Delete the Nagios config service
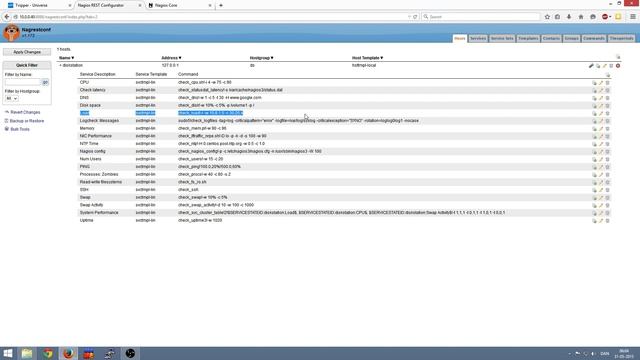Image resolution: width=640 pixels, height=360 pixels. 607,152
